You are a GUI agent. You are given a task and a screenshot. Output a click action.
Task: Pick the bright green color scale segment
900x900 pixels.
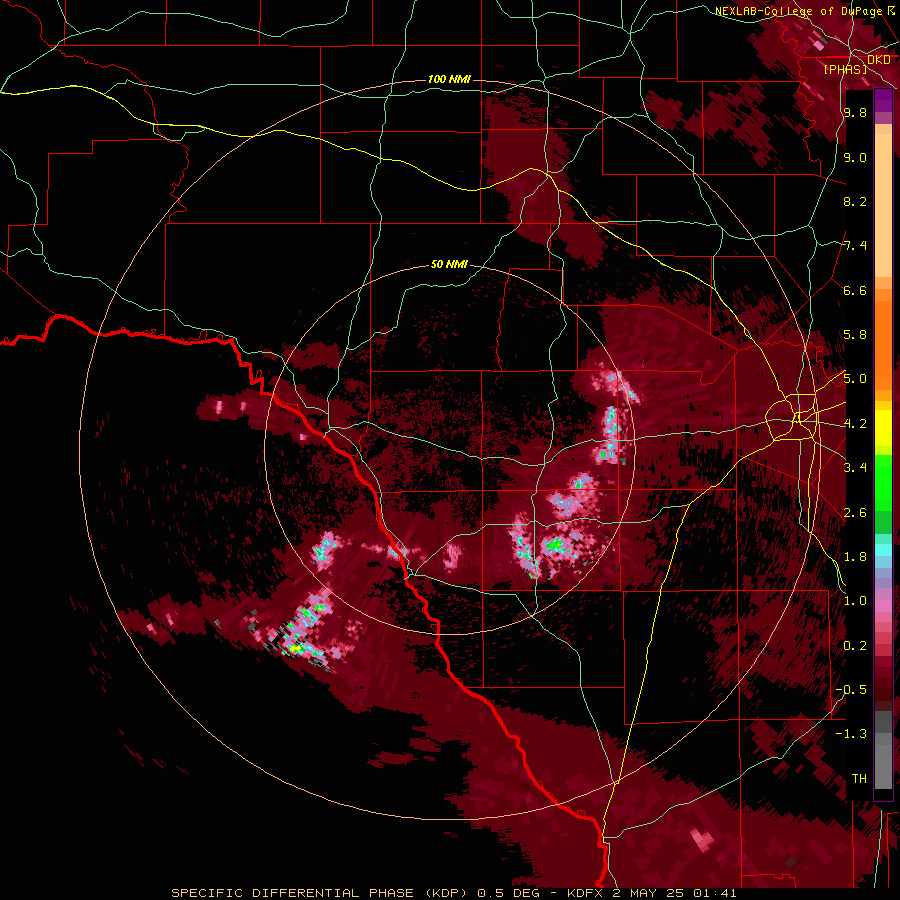point(883,482)
